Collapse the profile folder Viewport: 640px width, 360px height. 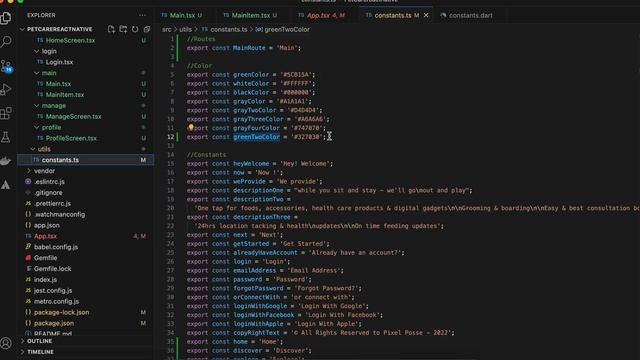coord(51,127)
